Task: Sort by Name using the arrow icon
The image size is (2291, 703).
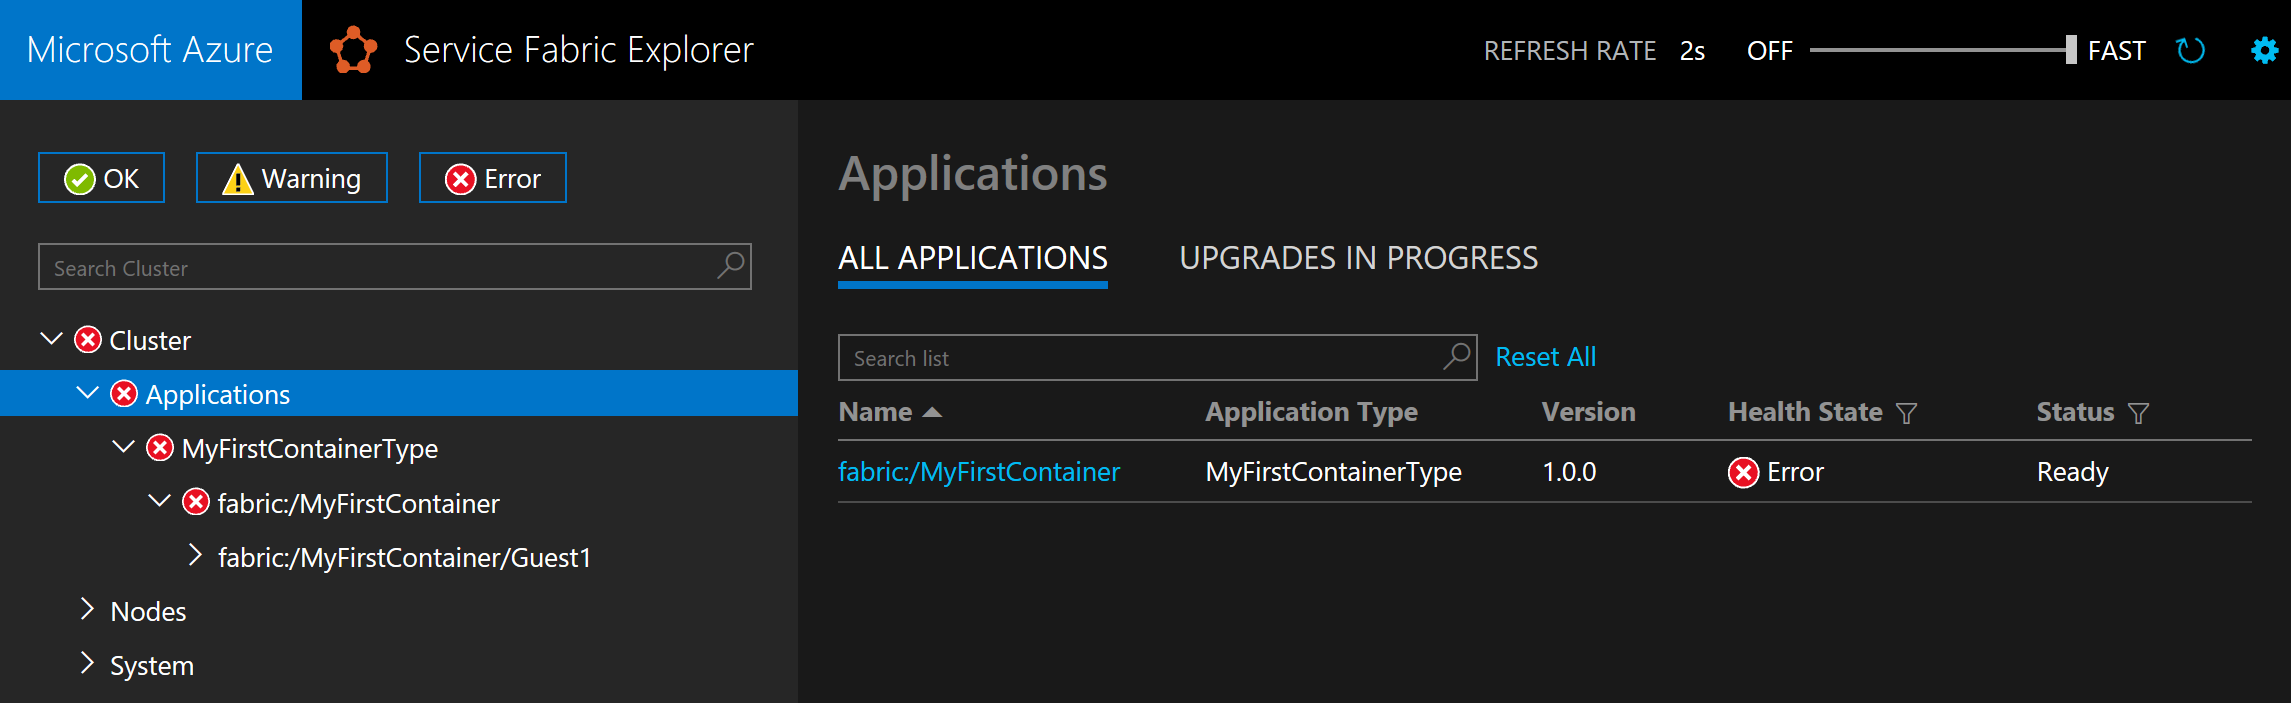Action: (x=932, y=412)
